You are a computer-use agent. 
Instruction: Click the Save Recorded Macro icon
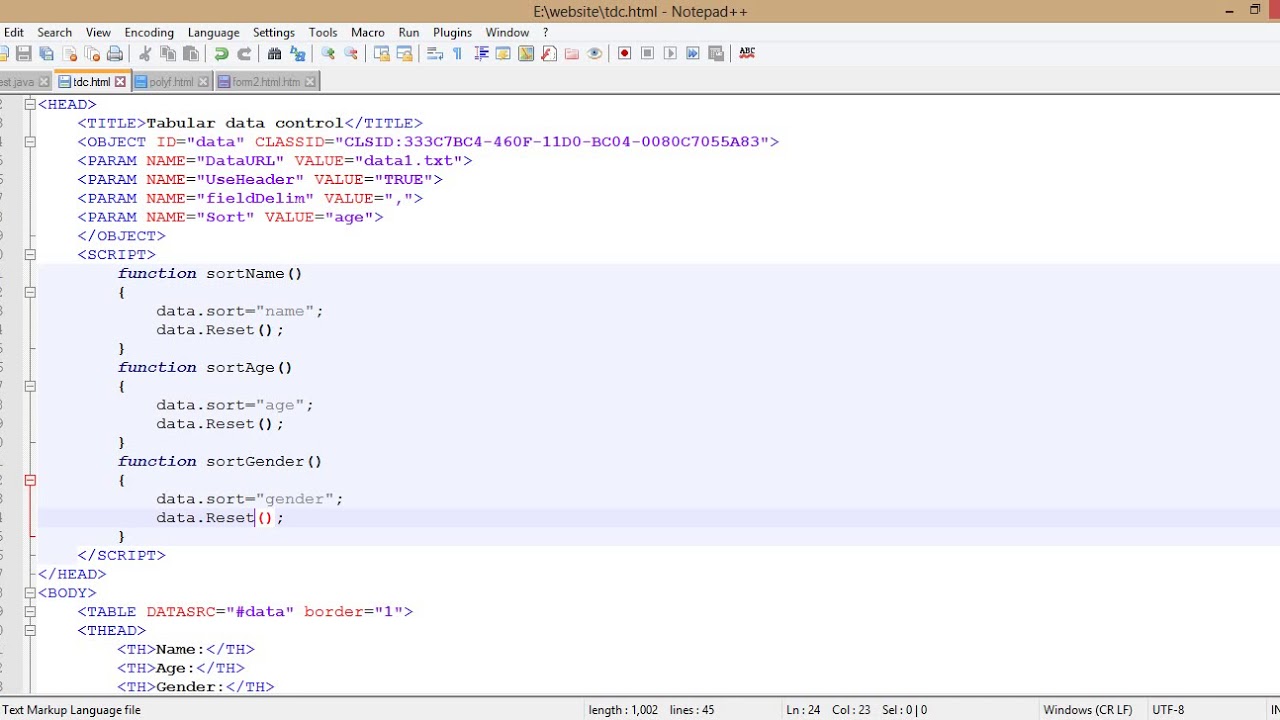716,53
